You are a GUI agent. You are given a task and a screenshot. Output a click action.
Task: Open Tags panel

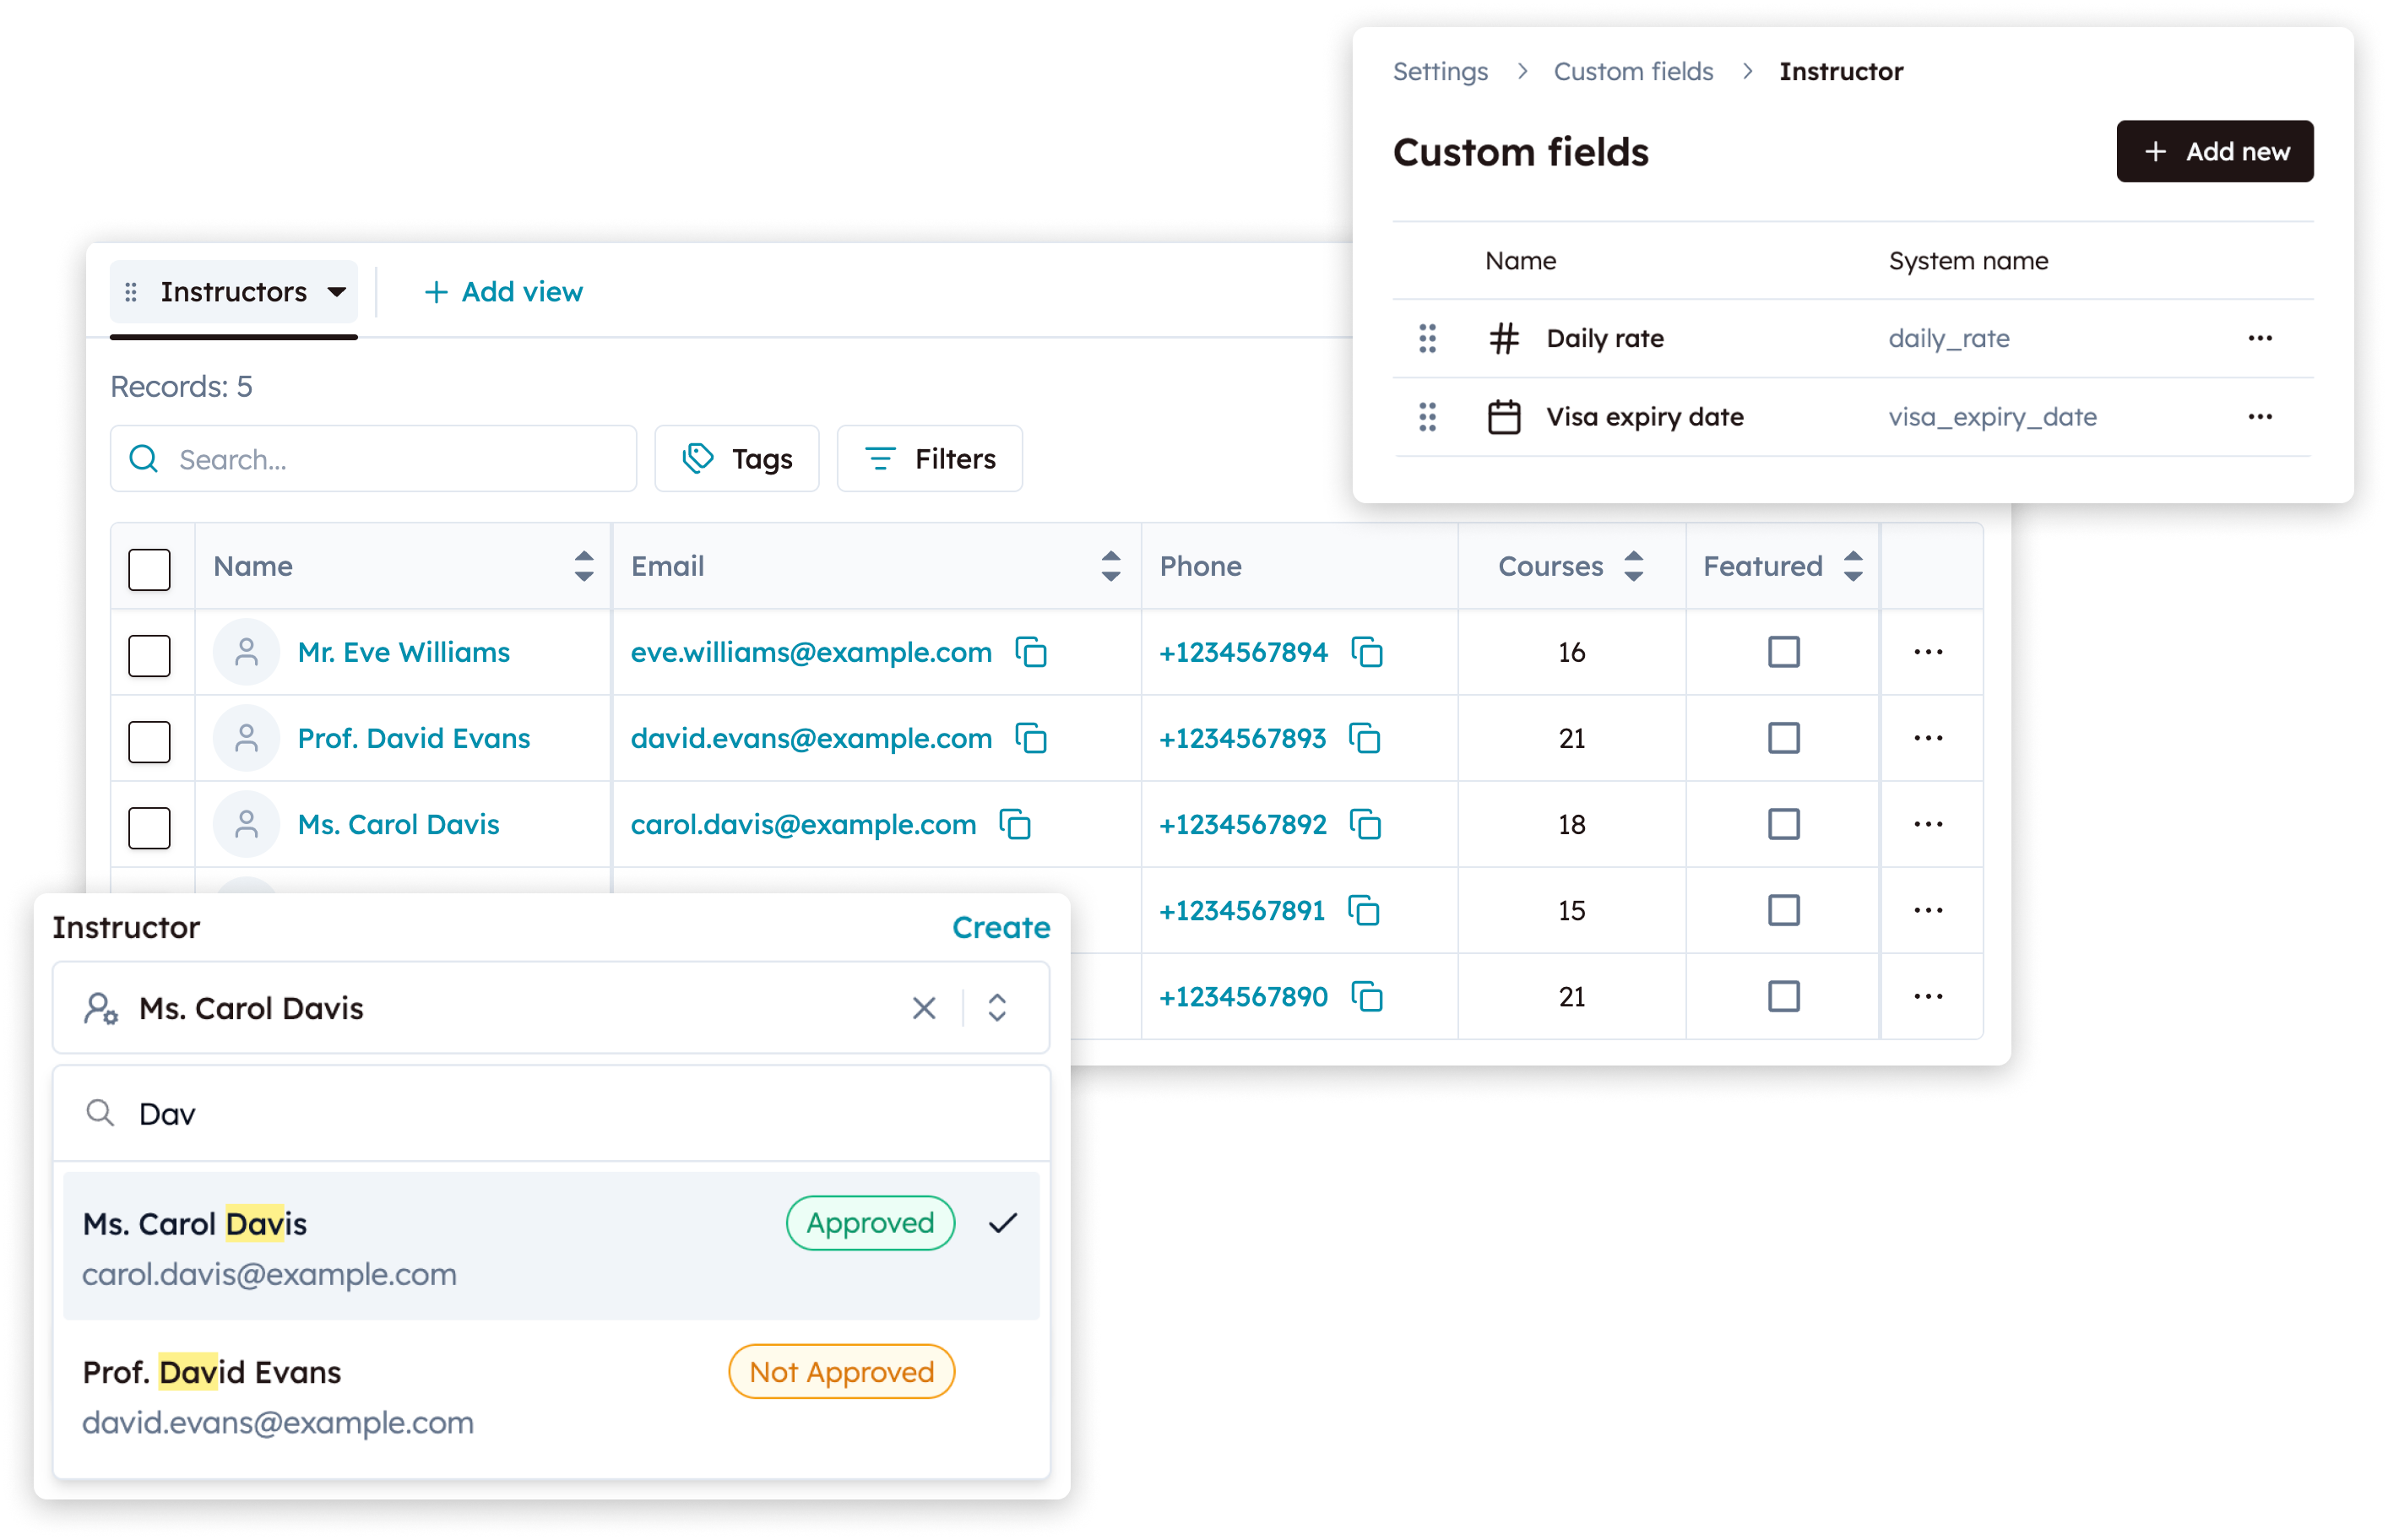coord(737,458)
